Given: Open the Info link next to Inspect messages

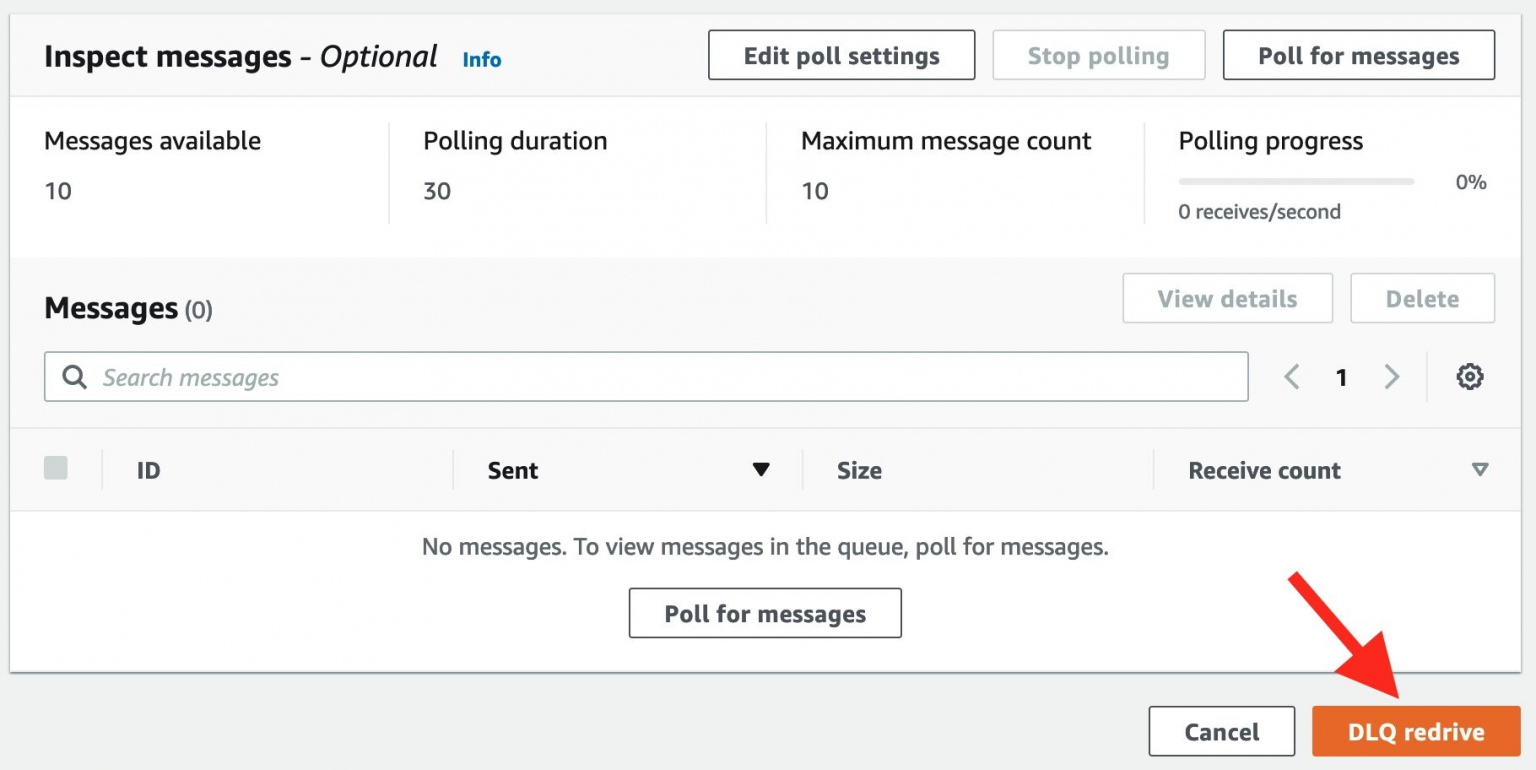Looking at the screenshot, I should [481, 59].
